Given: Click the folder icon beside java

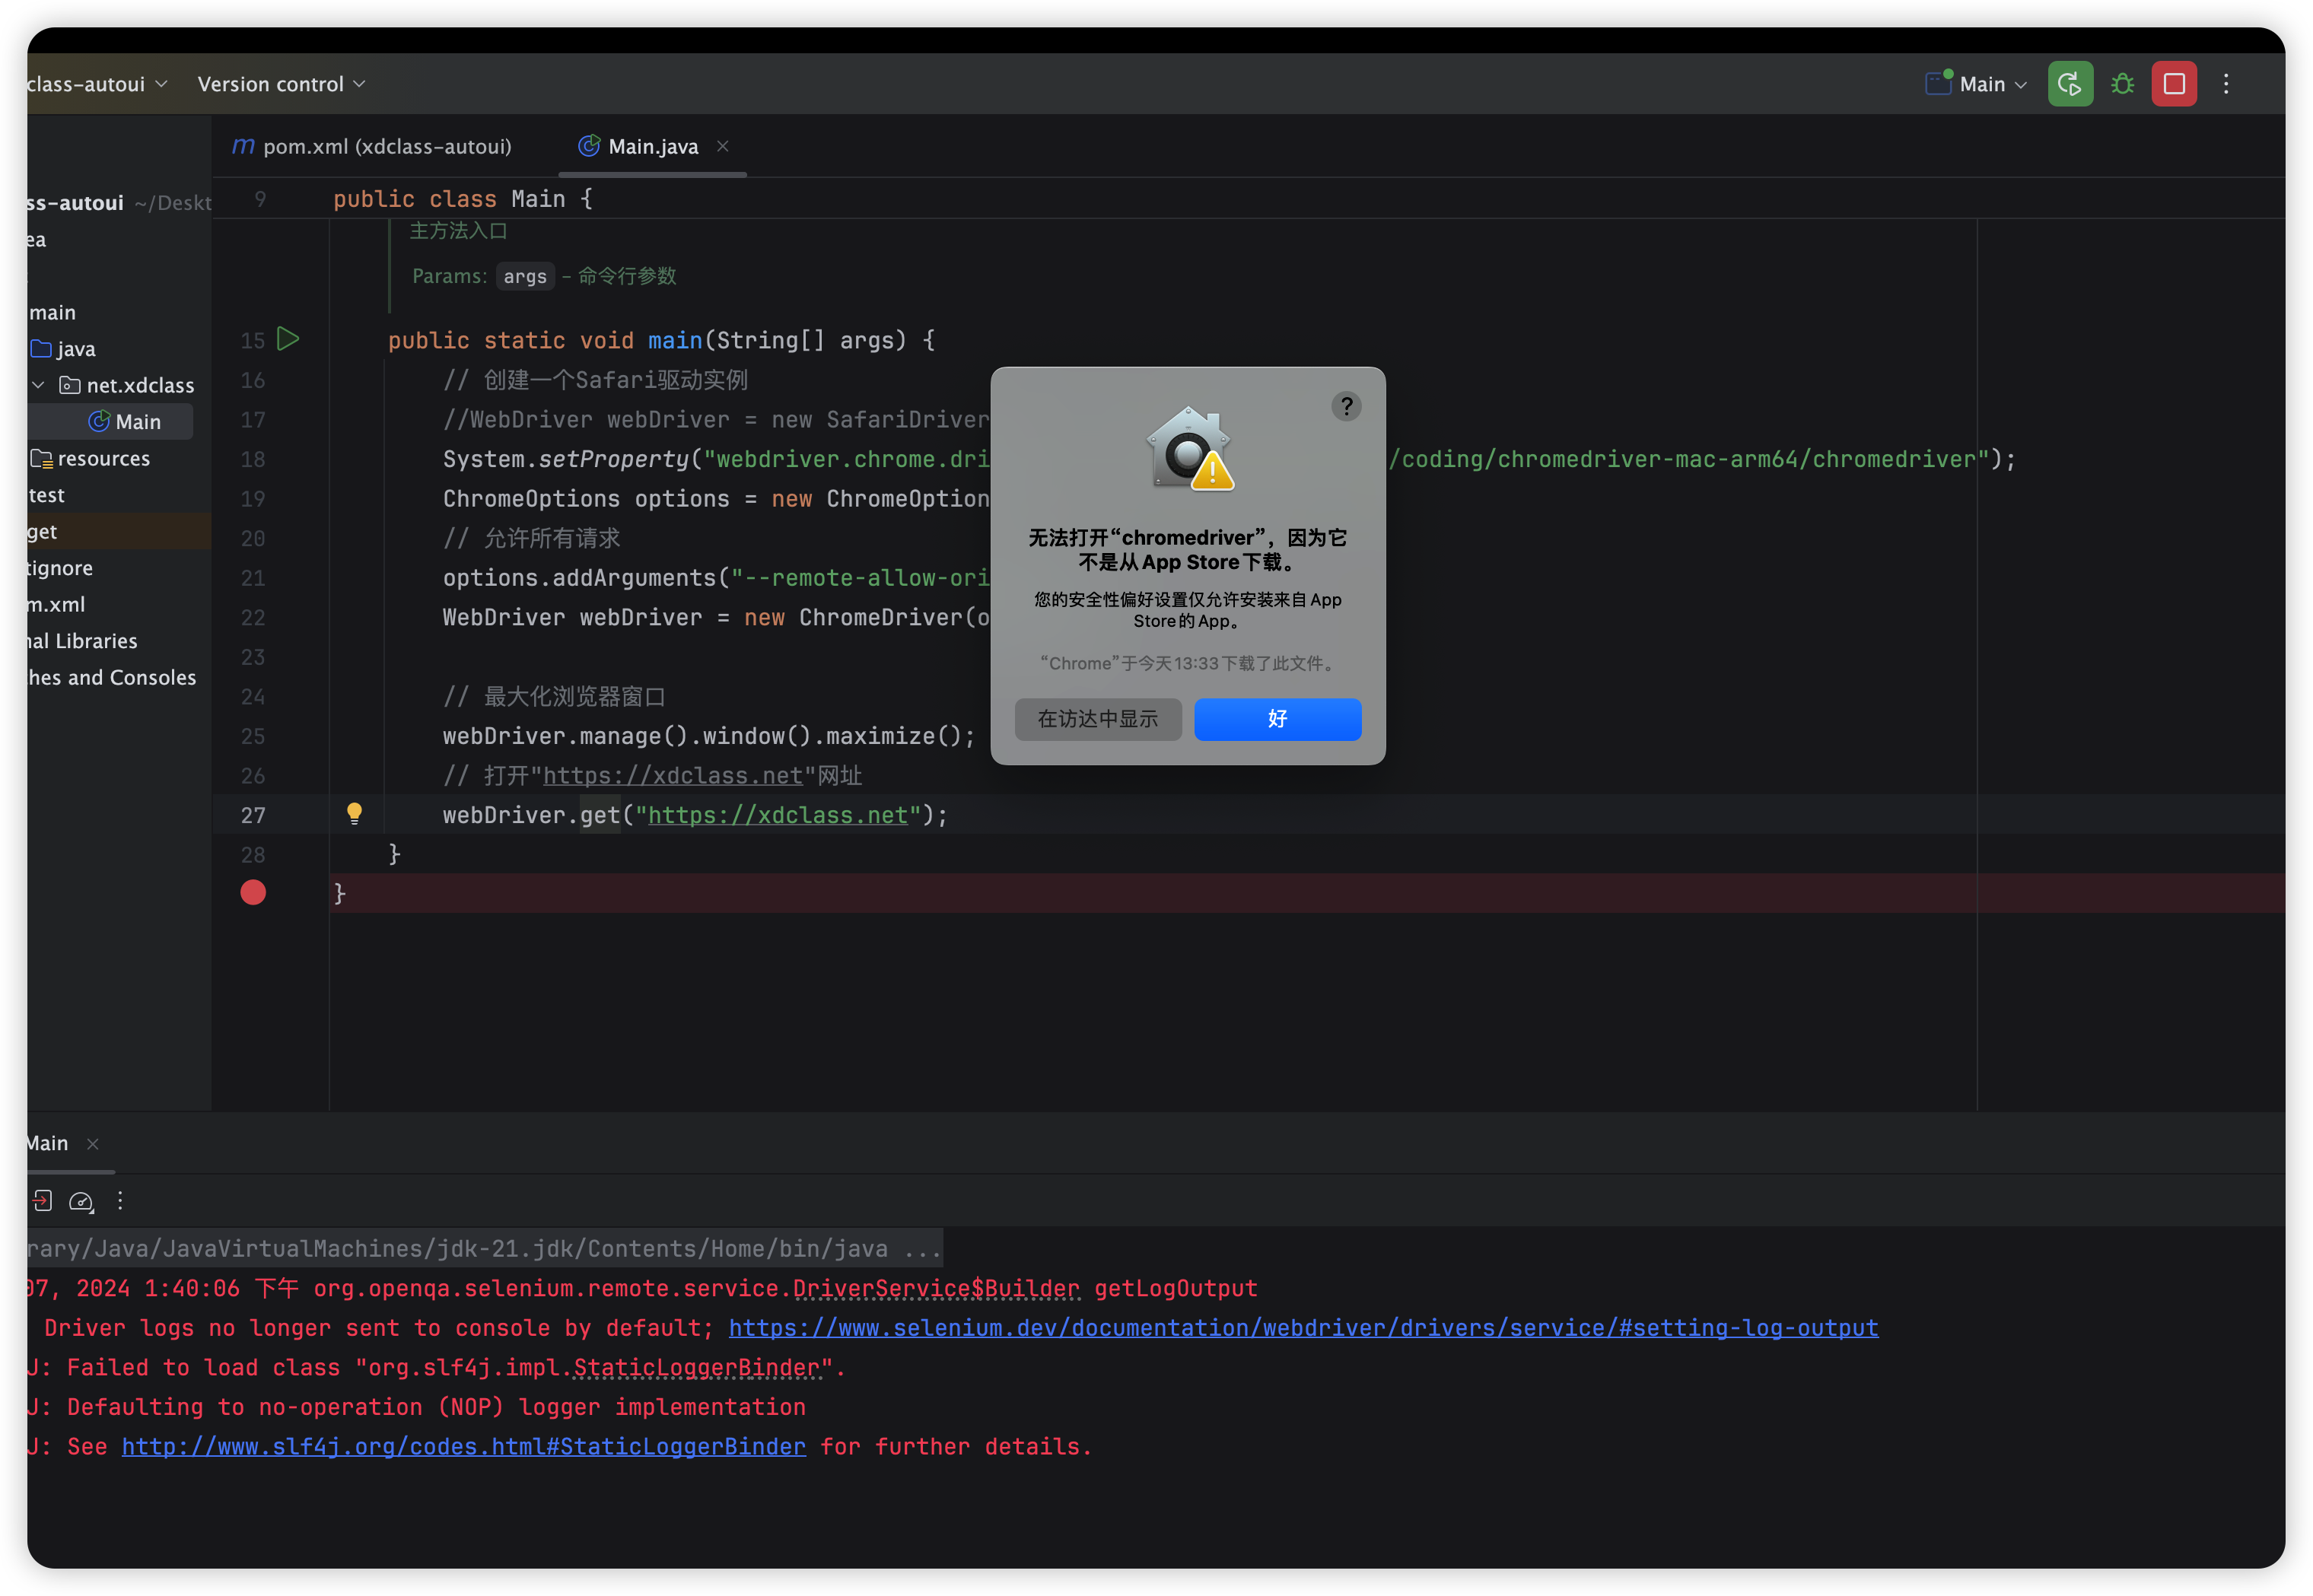Looking at the screenshot, I should 41,349.
